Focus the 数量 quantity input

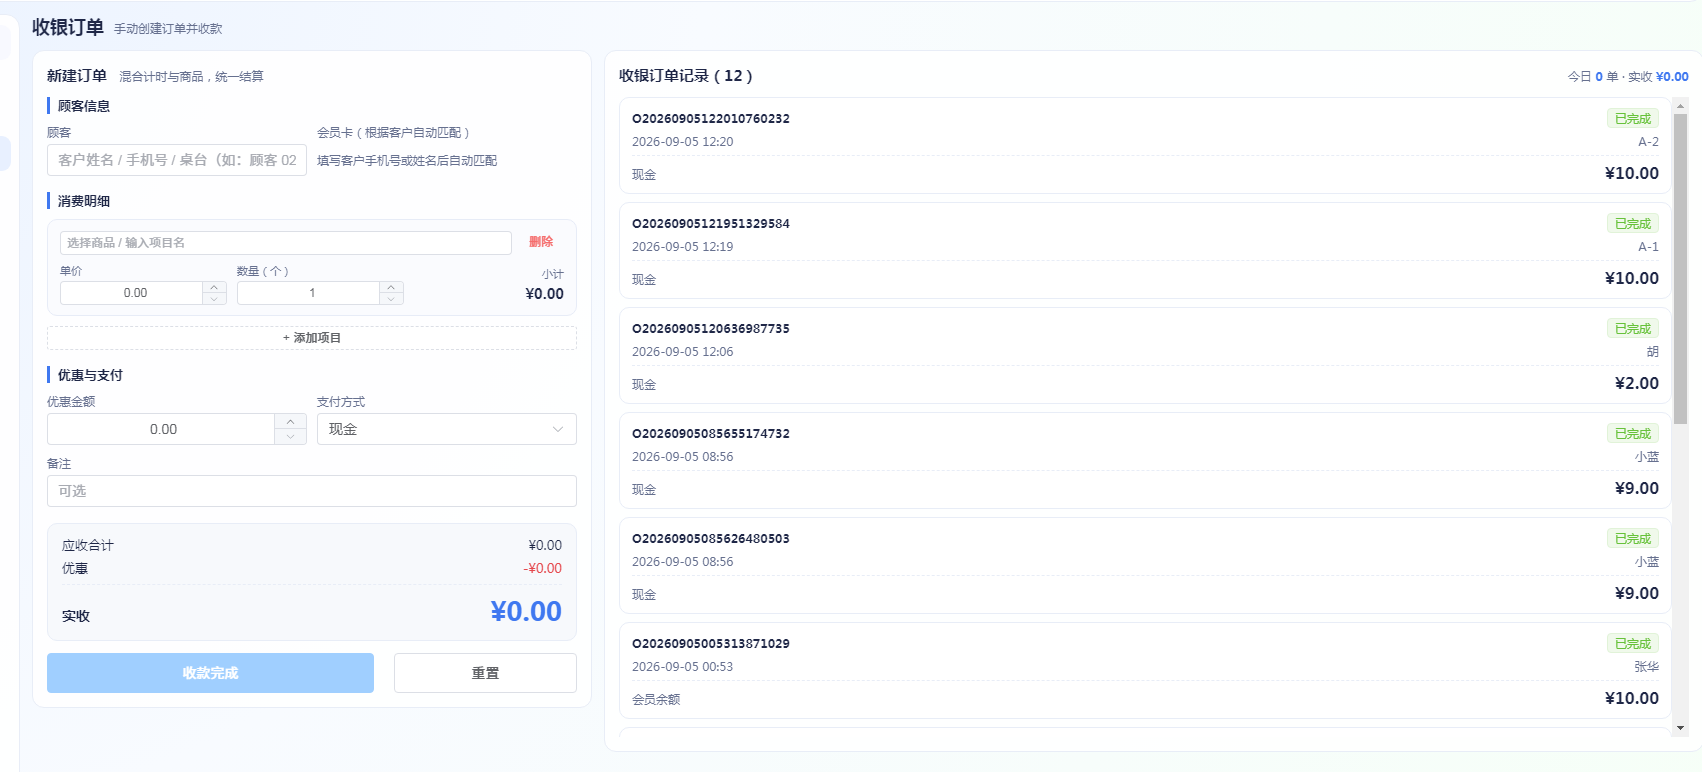[308, 293]
